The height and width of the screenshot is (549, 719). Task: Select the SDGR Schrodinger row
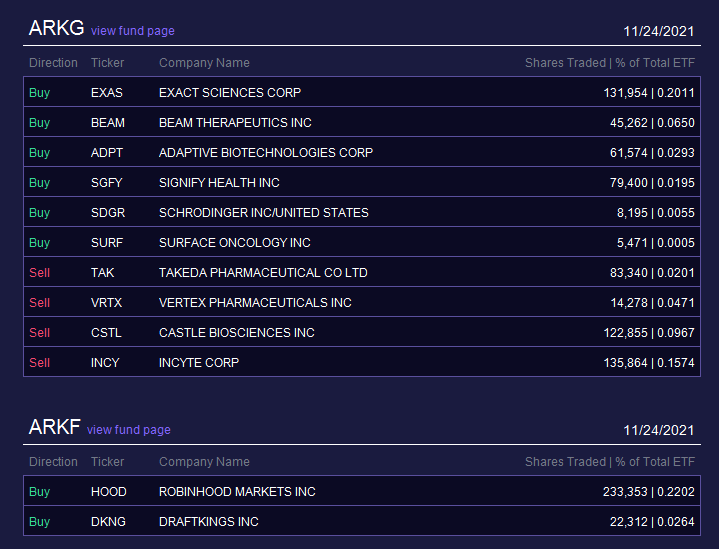pos(362,212)
